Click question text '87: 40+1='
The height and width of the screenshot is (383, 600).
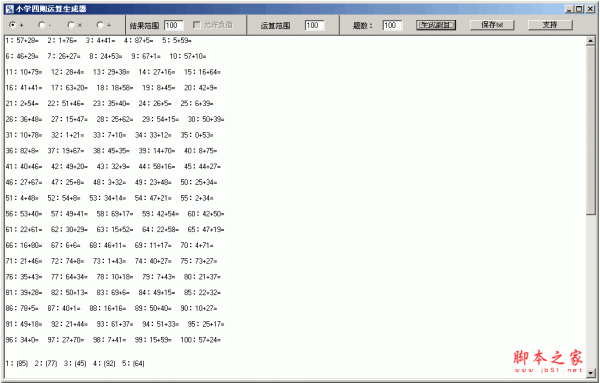64,308
